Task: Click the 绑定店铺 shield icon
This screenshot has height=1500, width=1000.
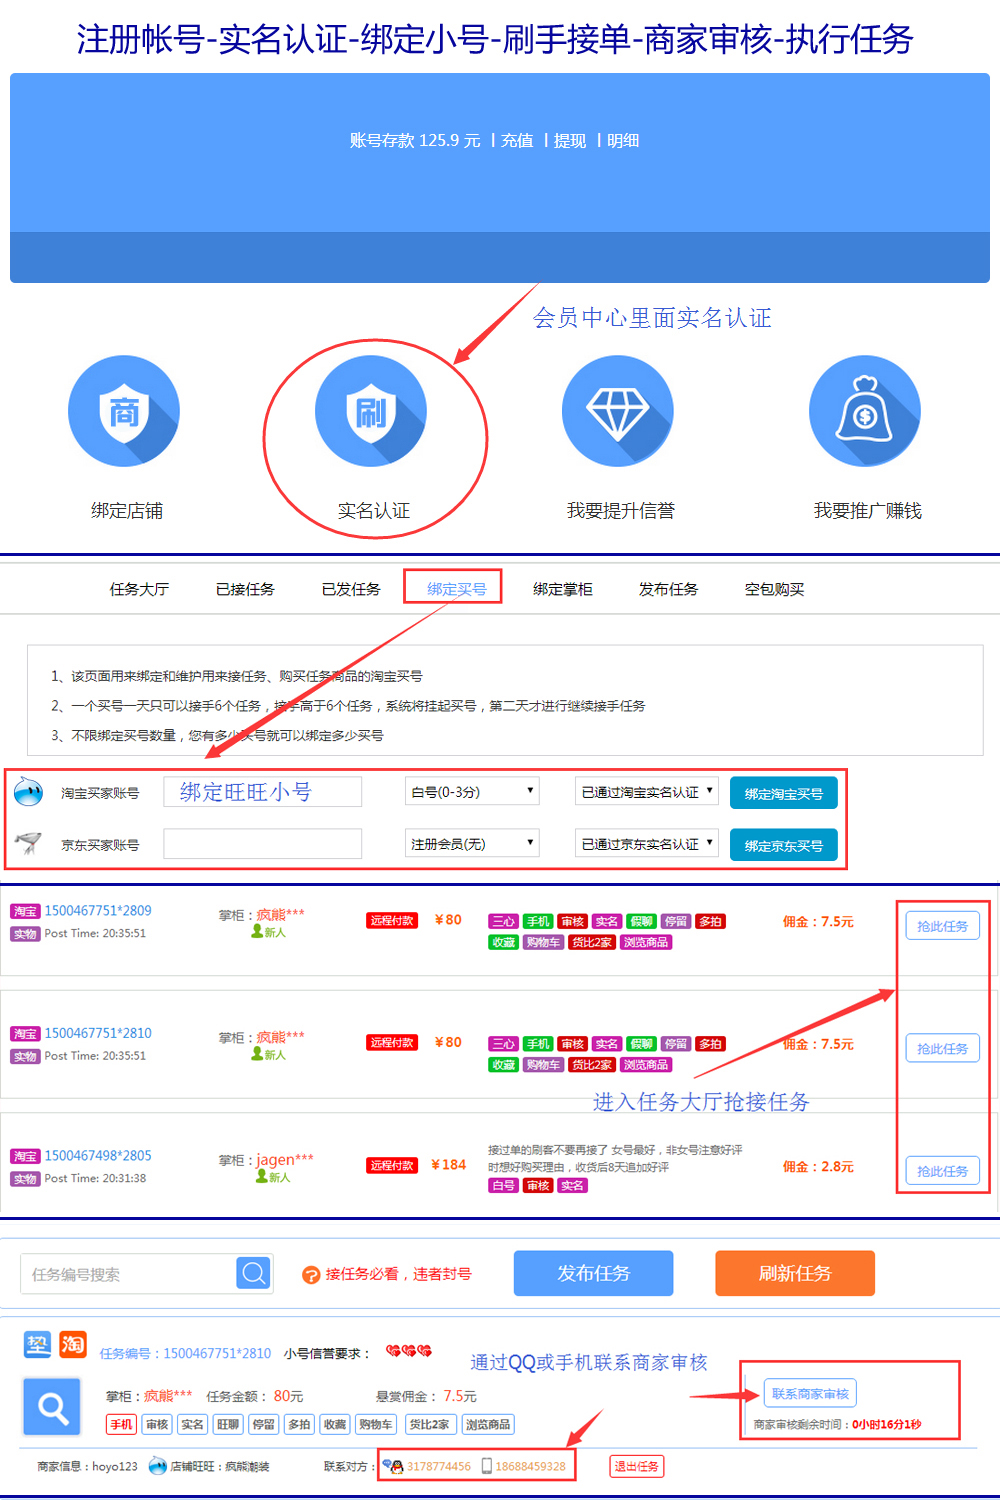Action: [x=124, y=411]
